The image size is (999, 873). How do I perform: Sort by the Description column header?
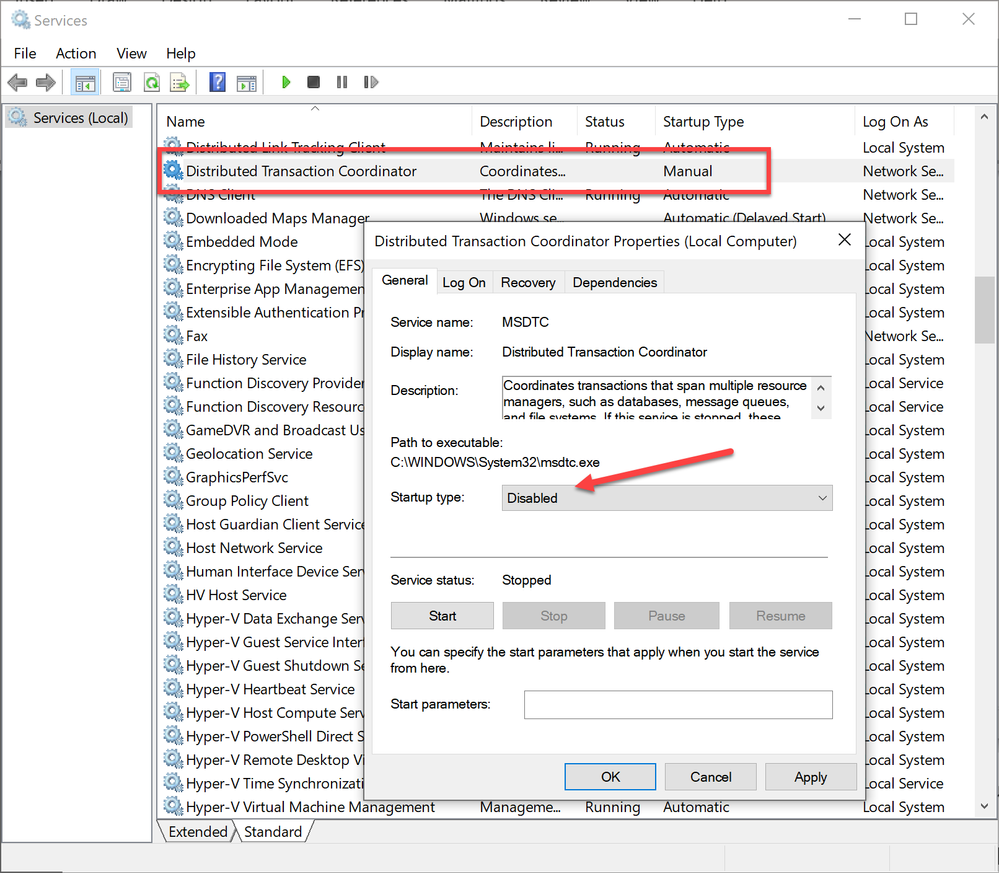[524, 121]
